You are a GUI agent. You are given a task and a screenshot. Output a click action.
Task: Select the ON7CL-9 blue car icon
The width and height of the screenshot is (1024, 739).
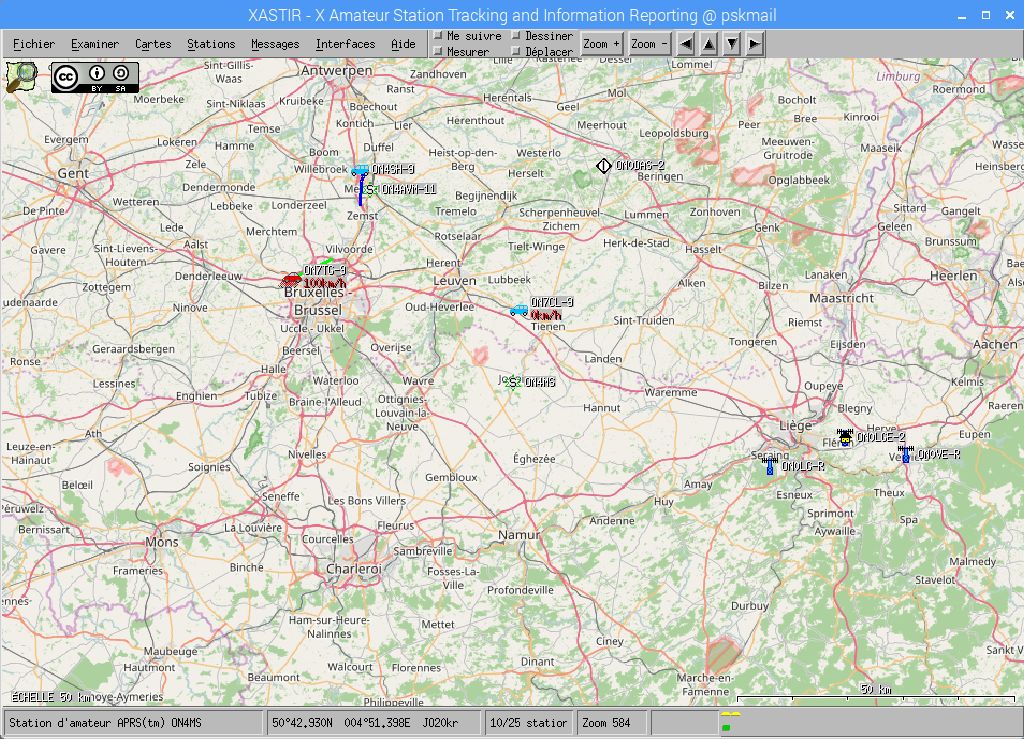pos(519,310)
